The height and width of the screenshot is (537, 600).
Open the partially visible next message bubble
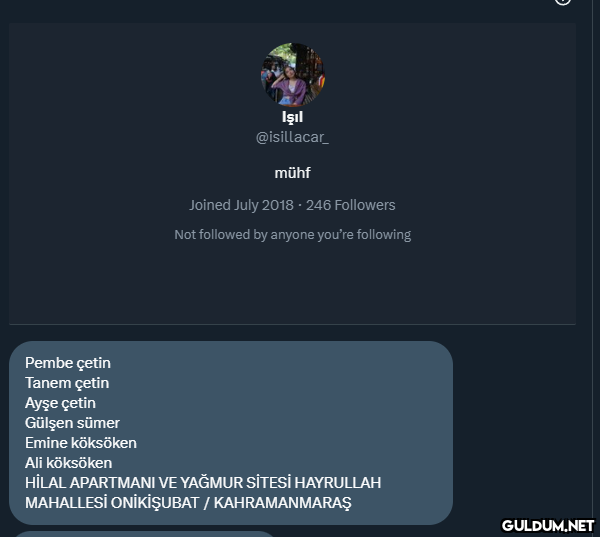click(x=143, y=534)
